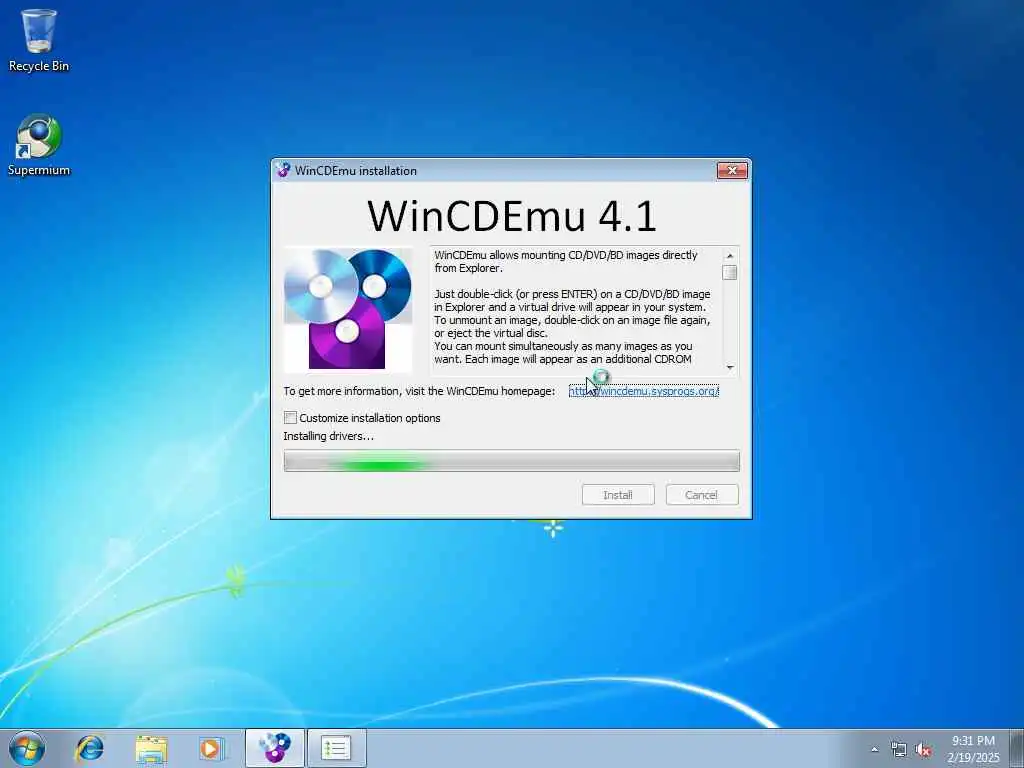Open Windows Media Player taskbar icon

coord(212,748)
